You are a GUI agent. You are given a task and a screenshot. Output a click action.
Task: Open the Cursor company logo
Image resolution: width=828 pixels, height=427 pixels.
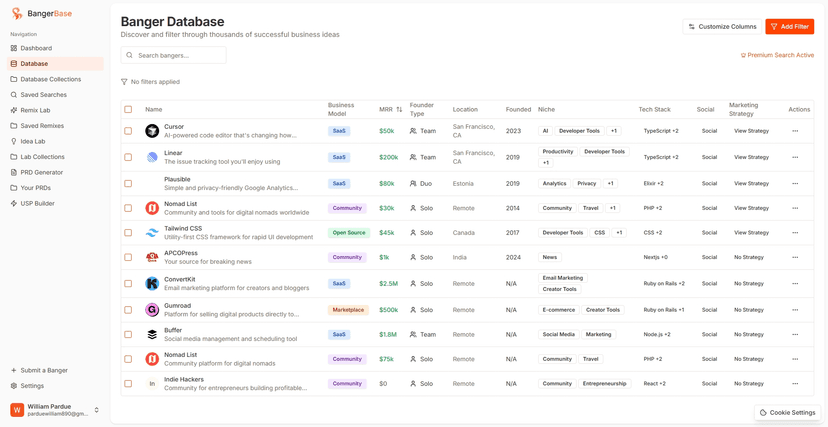click(152, 131)
